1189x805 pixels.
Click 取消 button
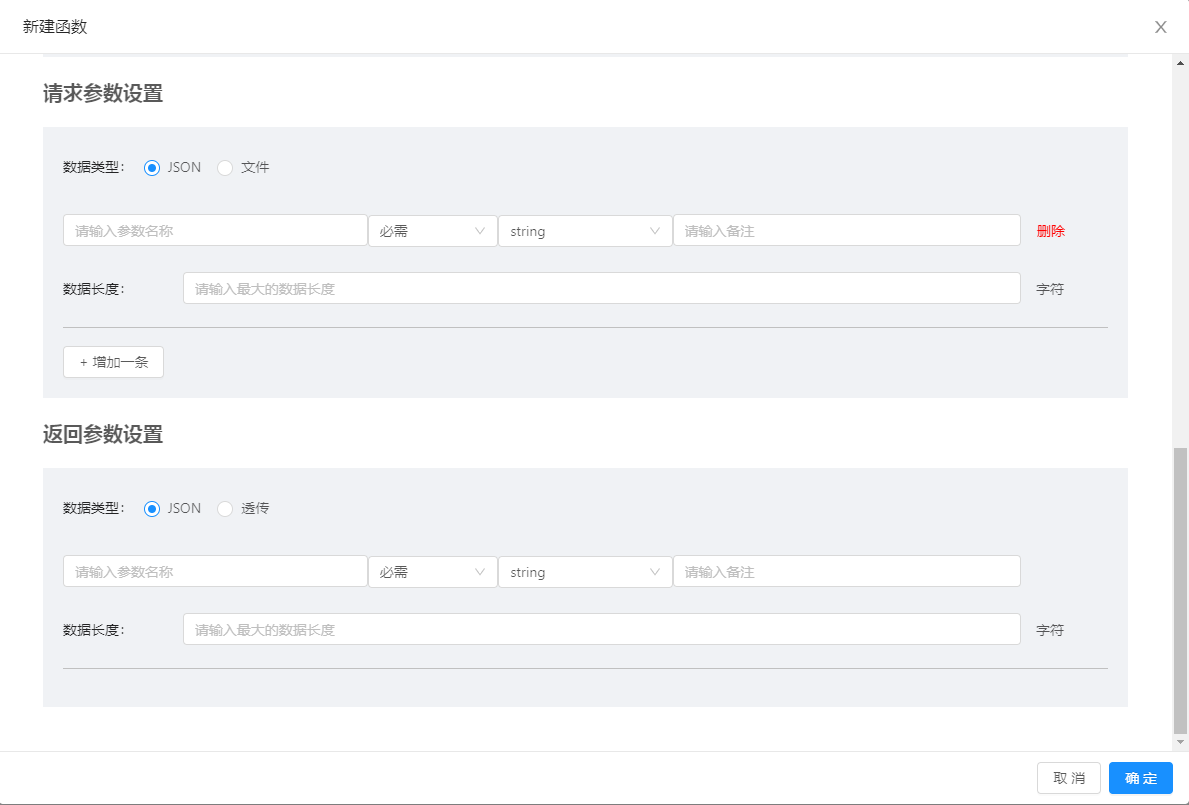click(x=1068, y=778)
